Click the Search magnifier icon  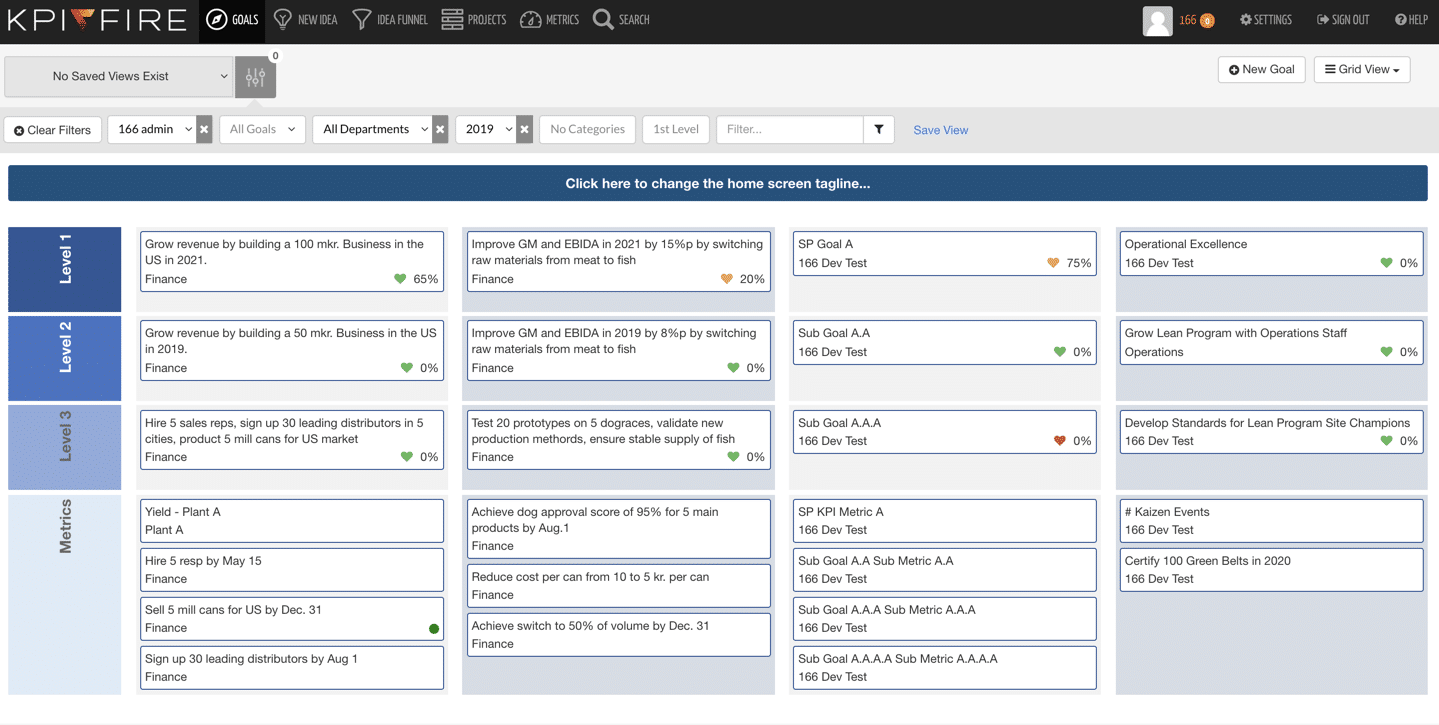603,20
